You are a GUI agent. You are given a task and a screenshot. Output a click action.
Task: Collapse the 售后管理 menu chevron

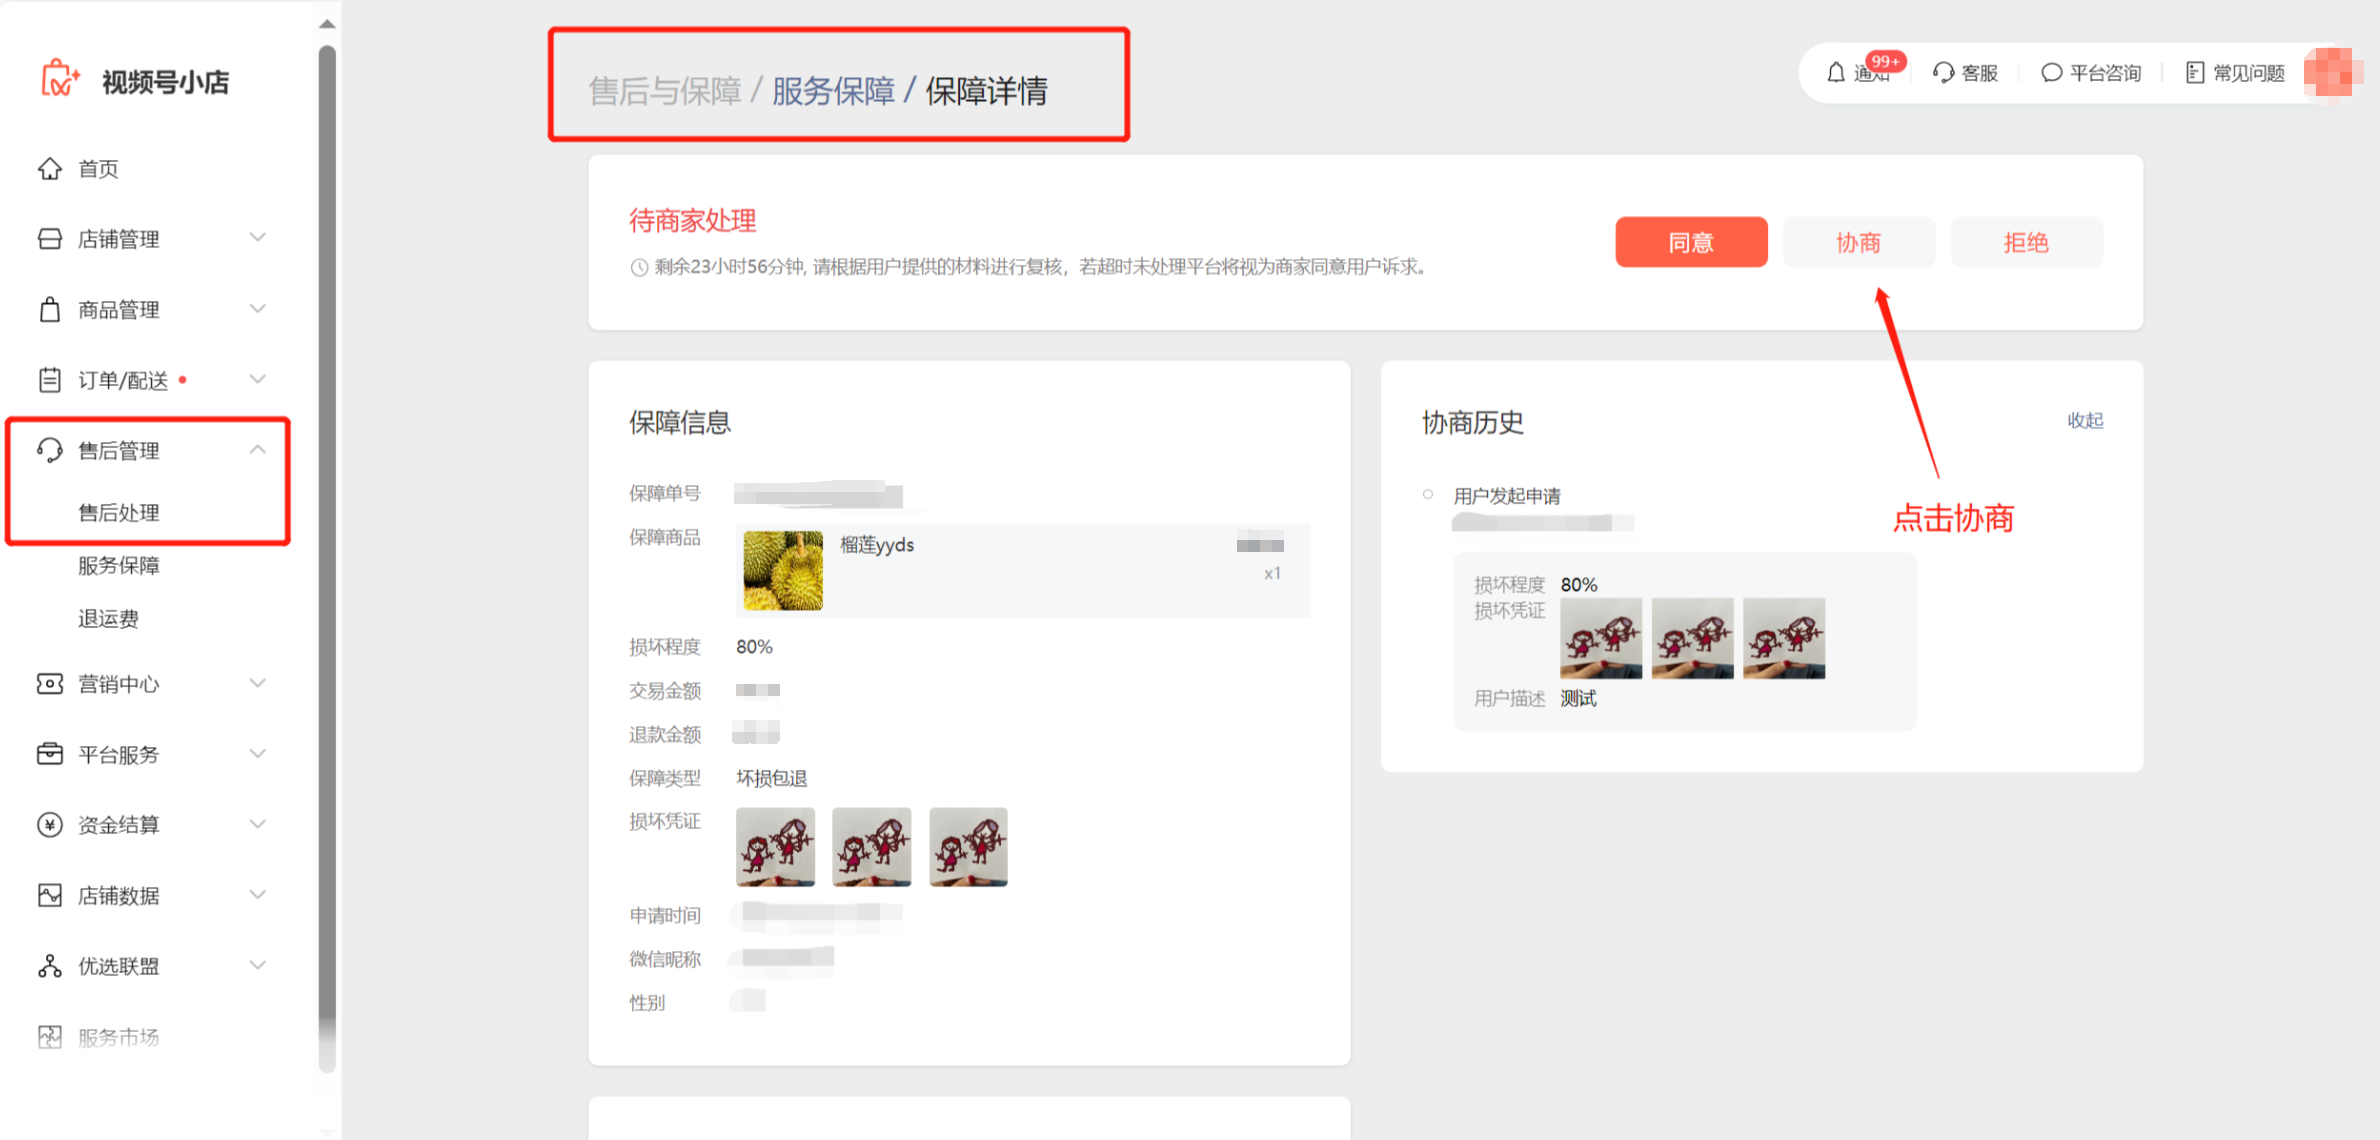(258, 450)
